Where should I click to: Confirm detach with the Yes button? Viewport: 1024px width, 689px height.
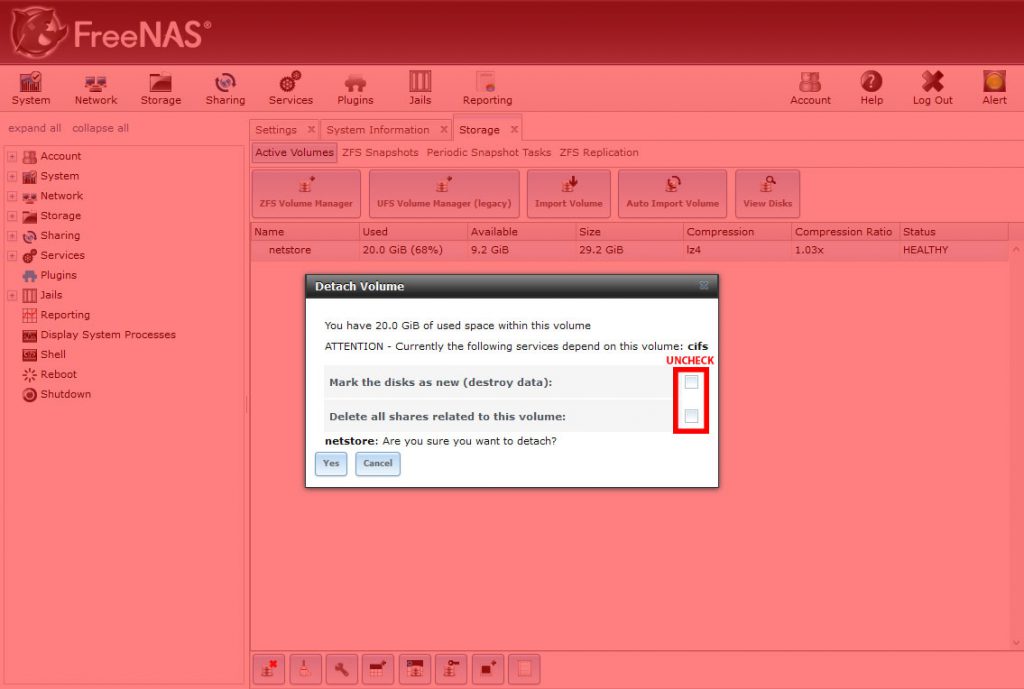tap(331, 464)
